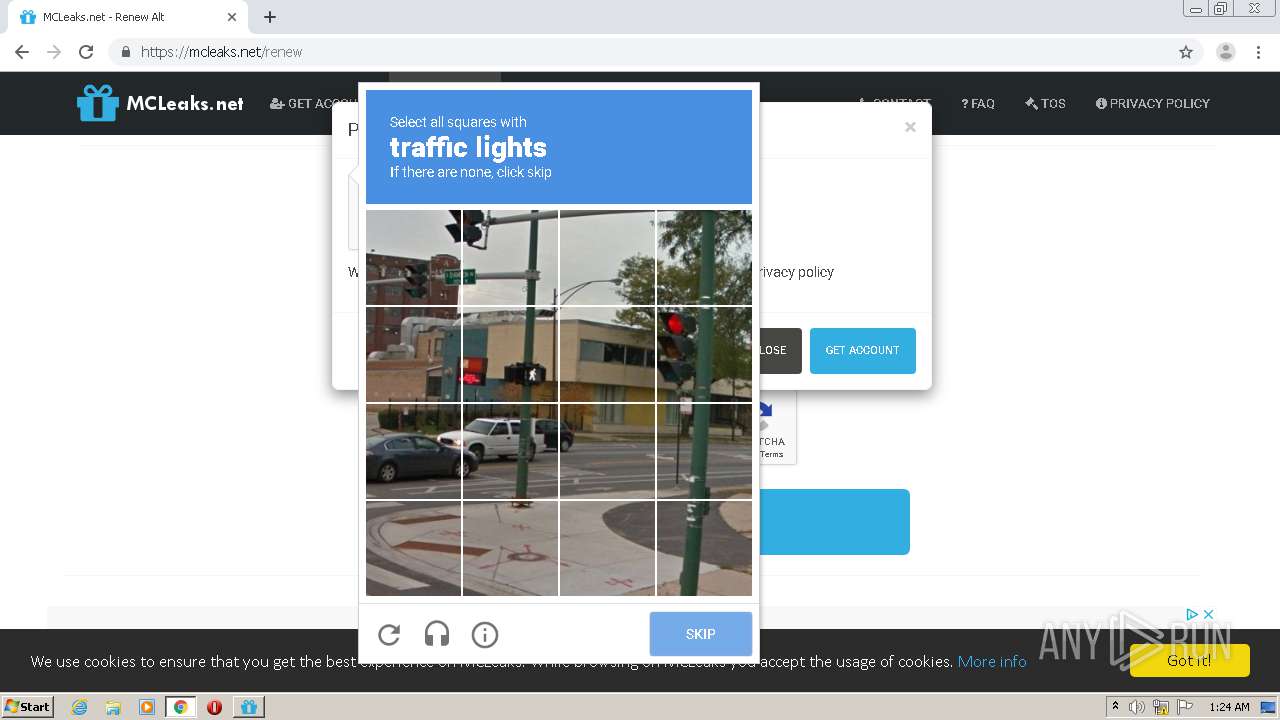Open AdChoices triangle icon

[1192, 614]
